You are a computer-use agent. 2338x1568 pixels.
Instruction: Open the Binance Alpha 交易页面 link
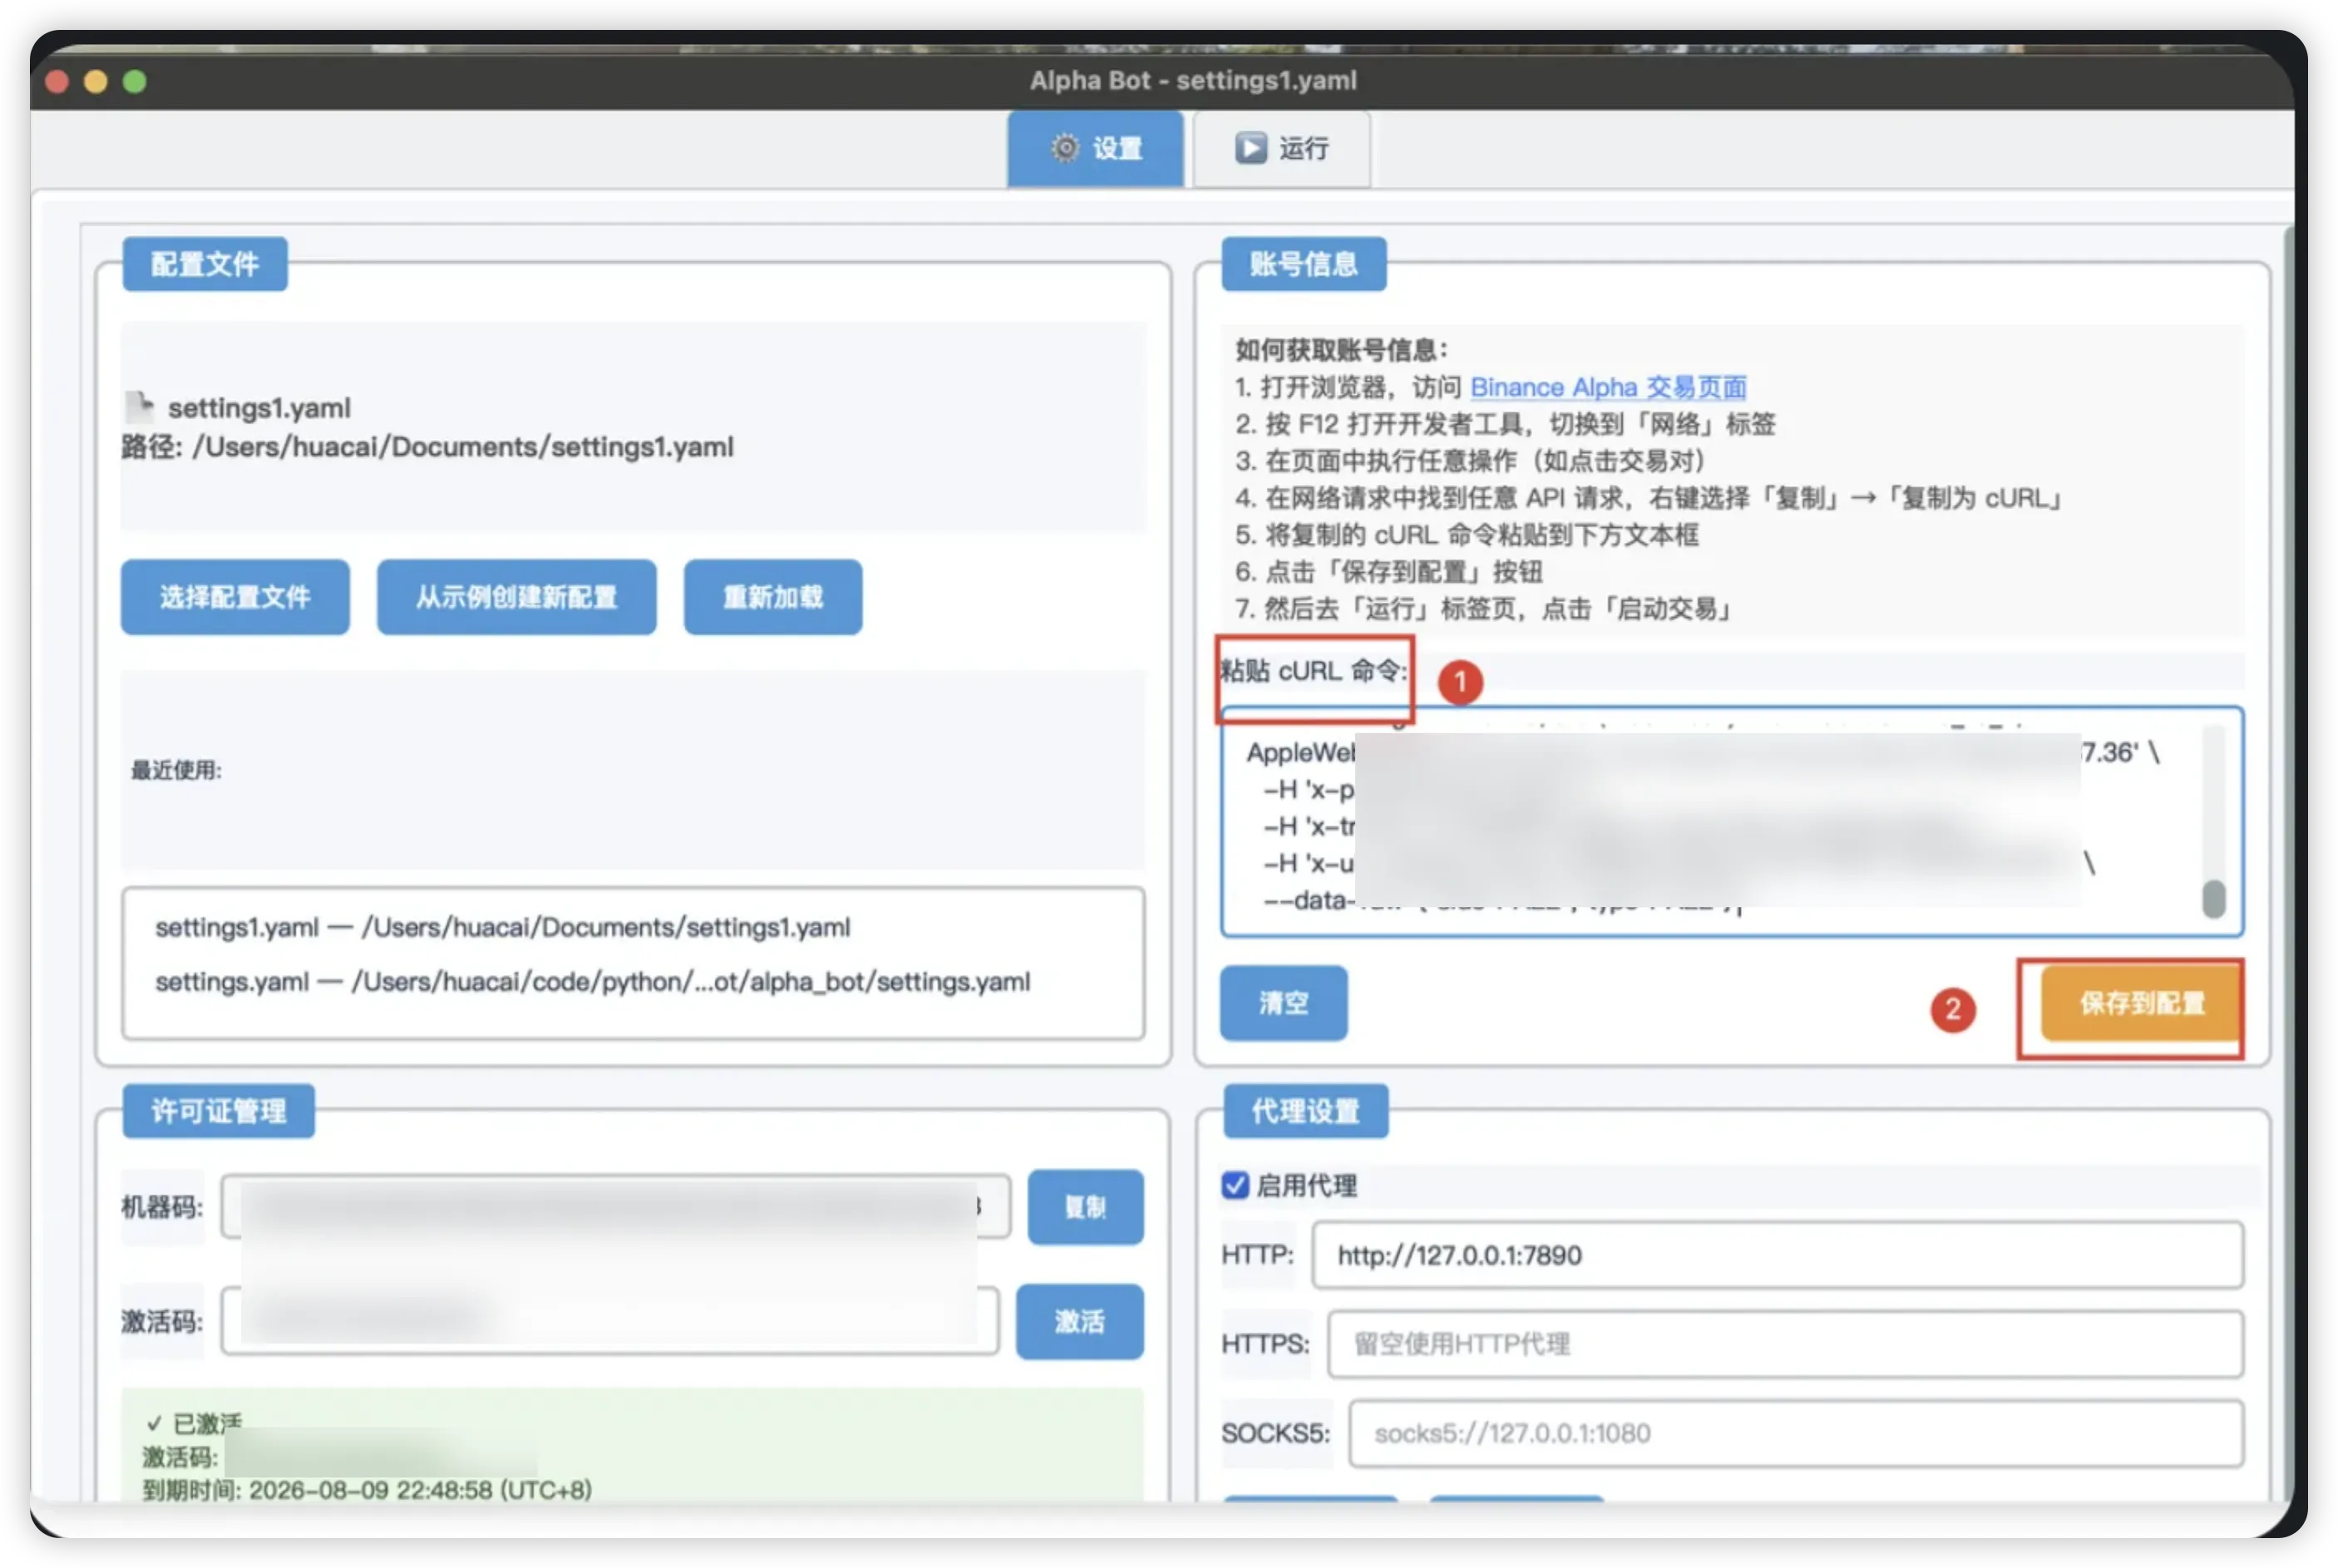(x=1608, y=387)
